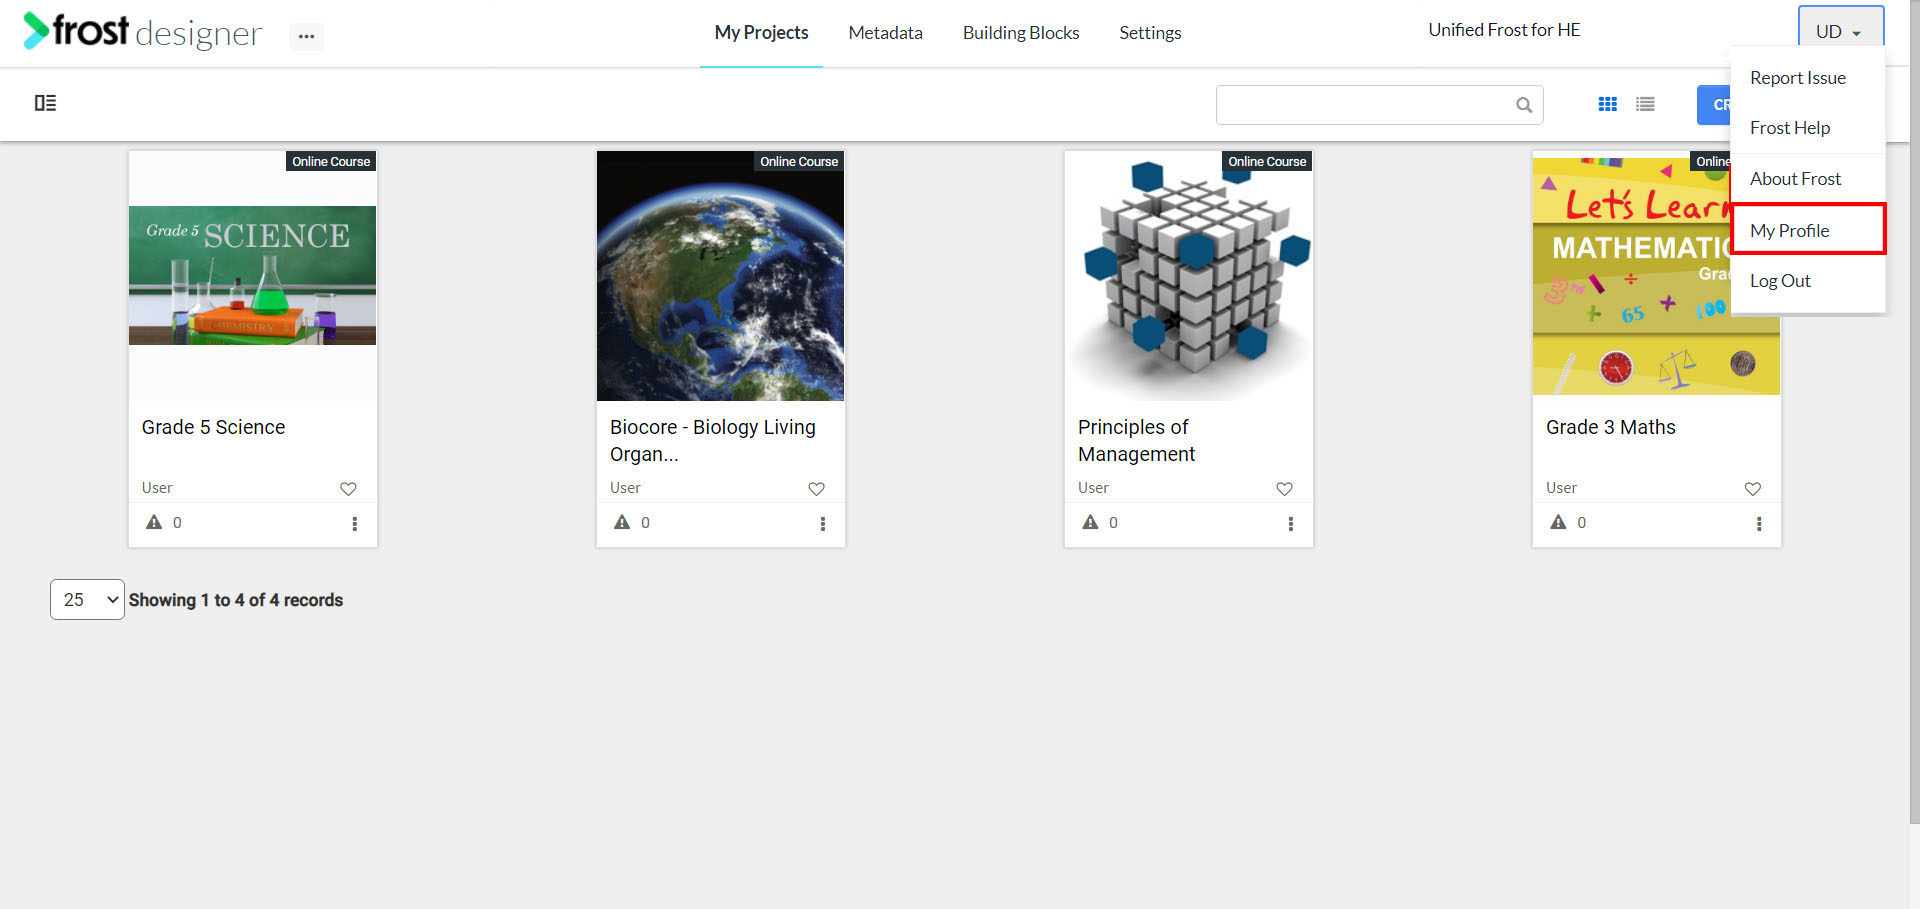Open the Settings tab

1150,33
